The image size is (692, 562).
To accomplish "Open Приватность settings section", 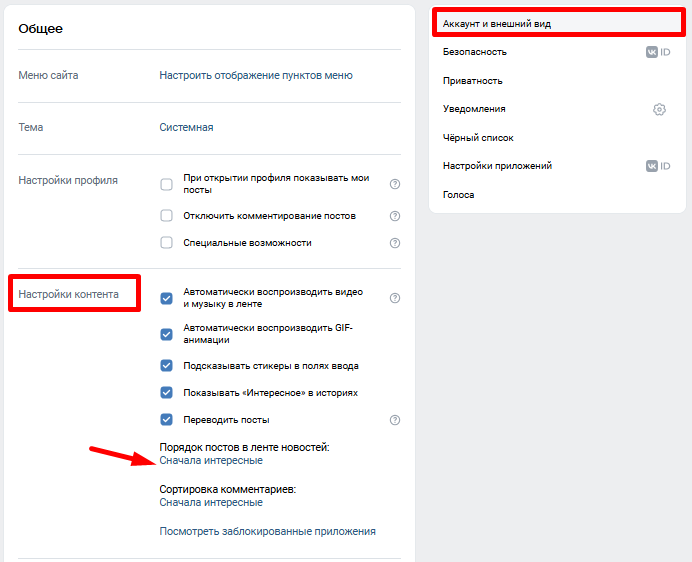I will click(x=472, y=81).
